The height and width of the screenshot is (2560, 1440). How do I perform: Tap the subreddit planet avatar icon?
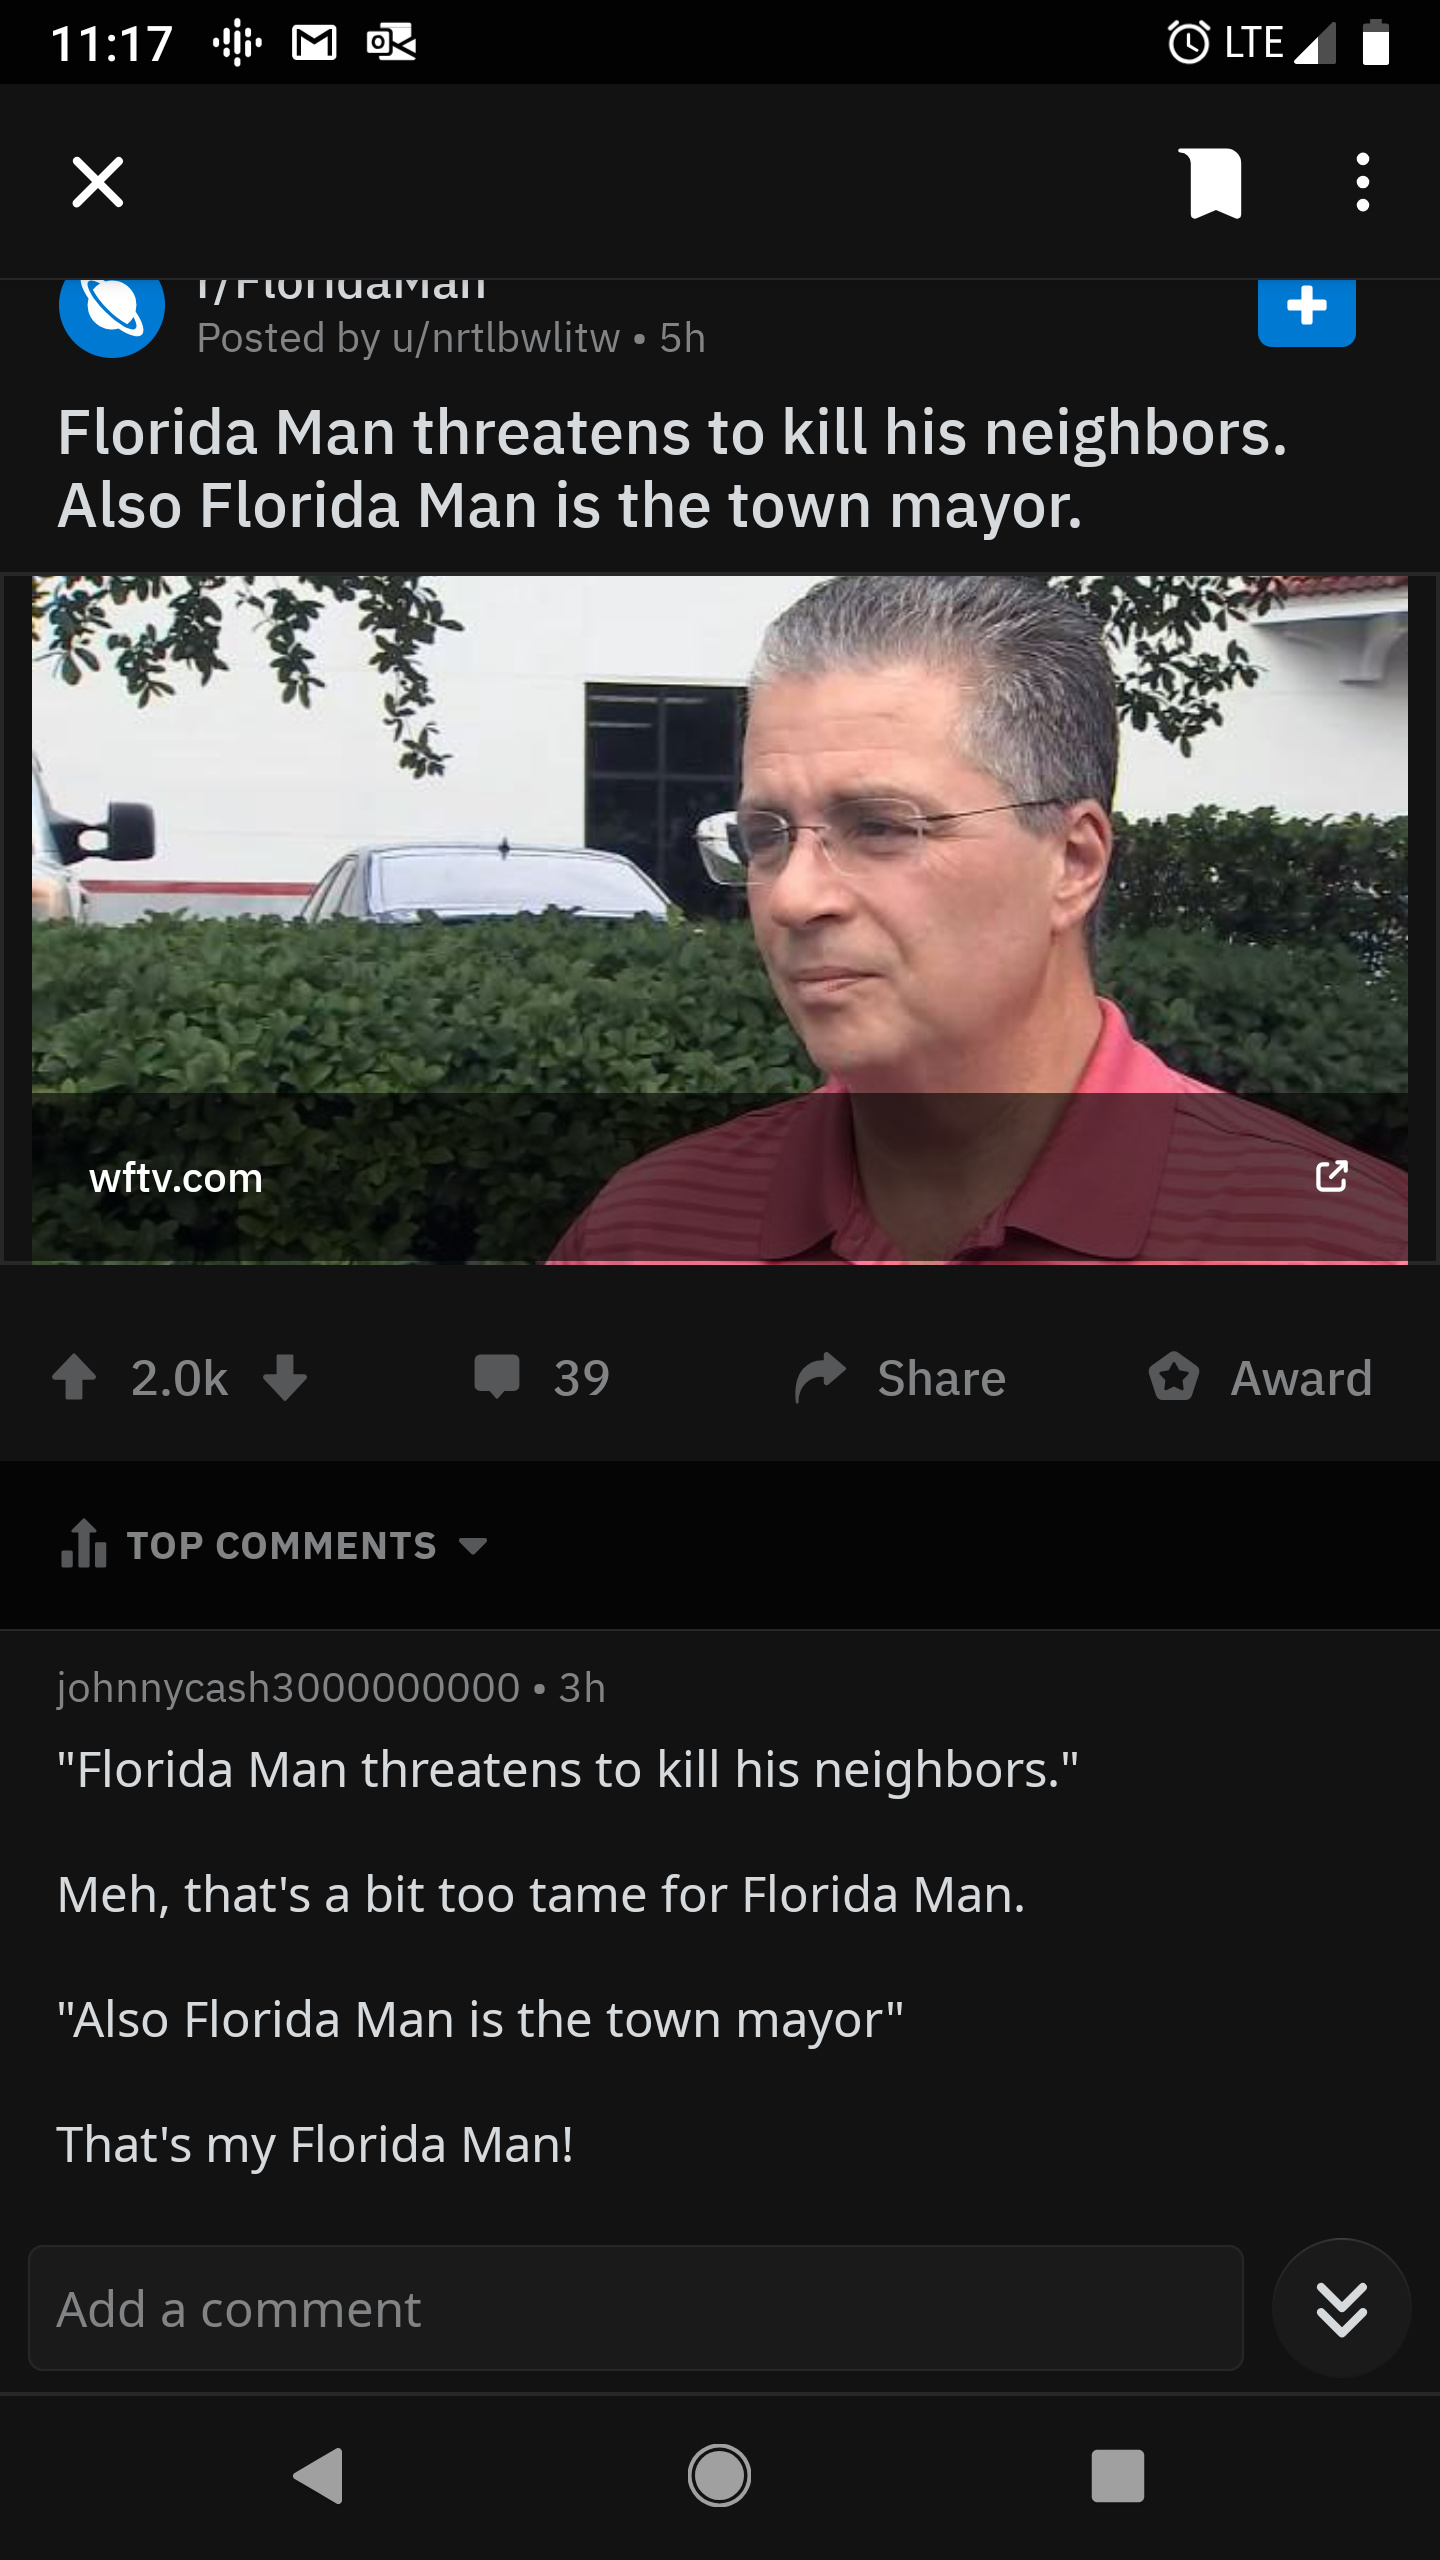tap(112, 316)
